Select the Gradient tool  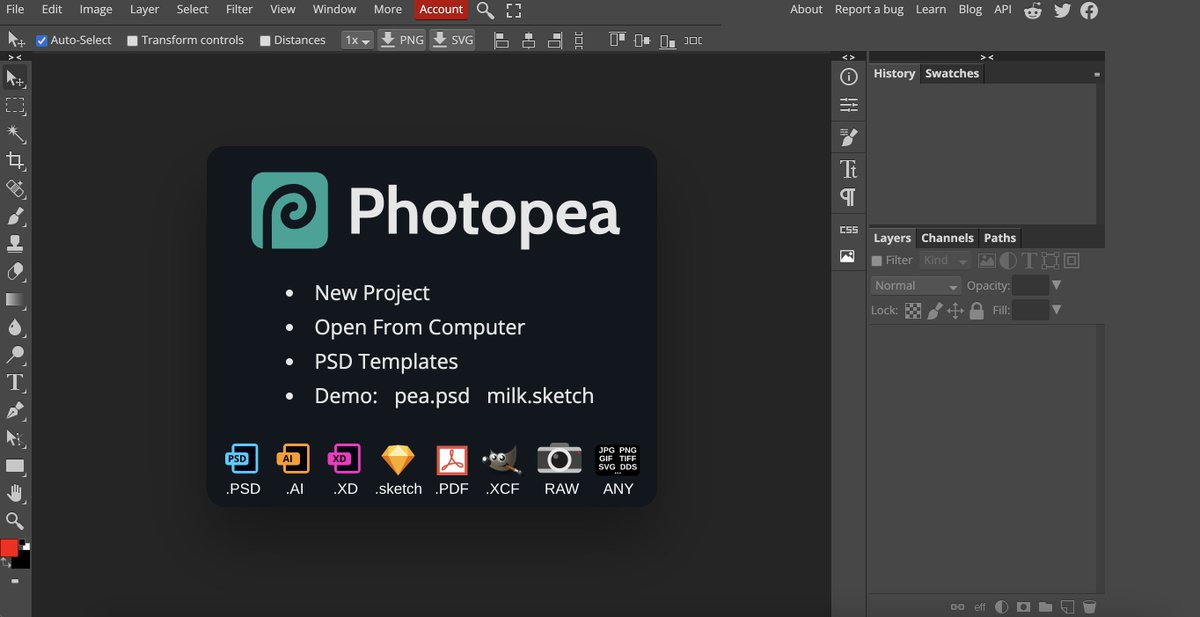[x=15, y=299]
